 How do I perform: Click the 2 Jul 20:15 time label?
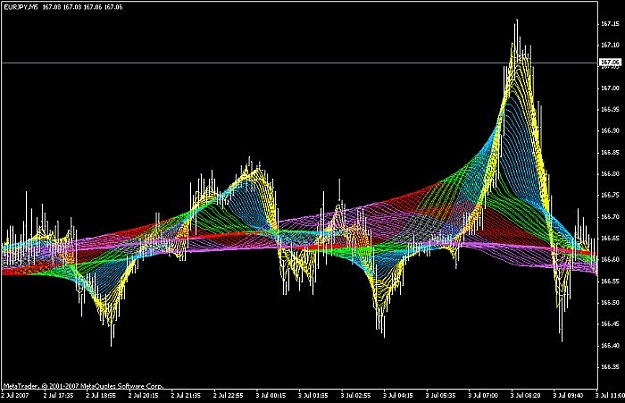(143, 396)
